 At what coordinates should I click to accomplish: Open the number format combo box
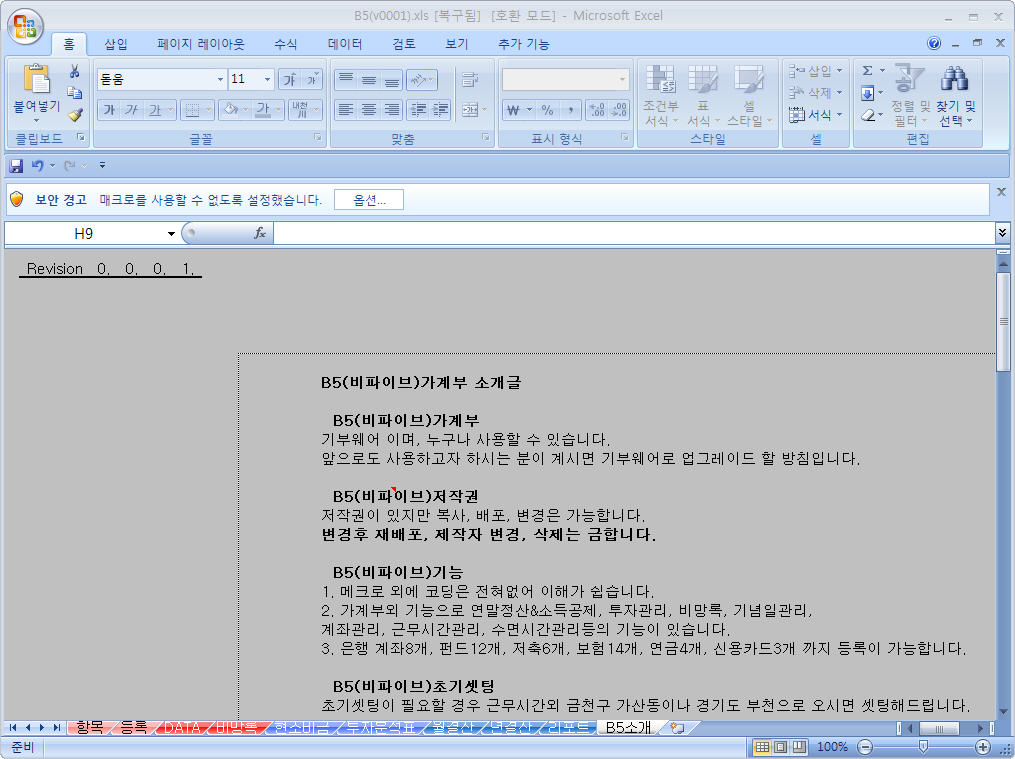(565, 80)
